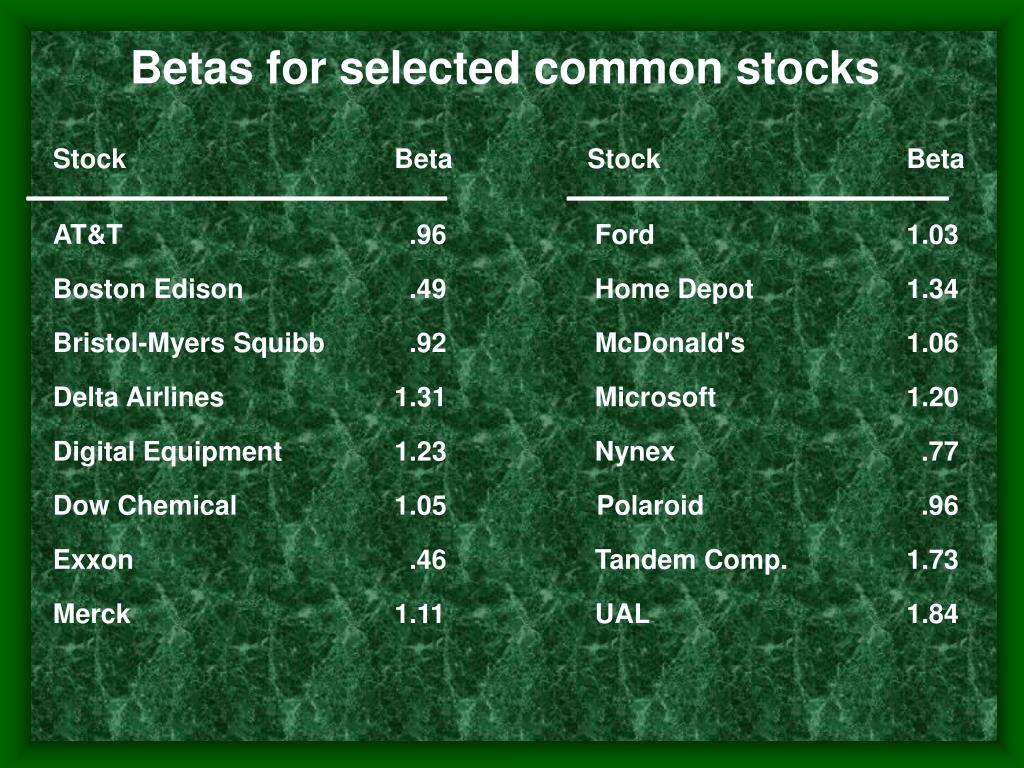Click the Microsoft stock name
The height and width of the screenshot is (768, 1024).
pos(656,397)
